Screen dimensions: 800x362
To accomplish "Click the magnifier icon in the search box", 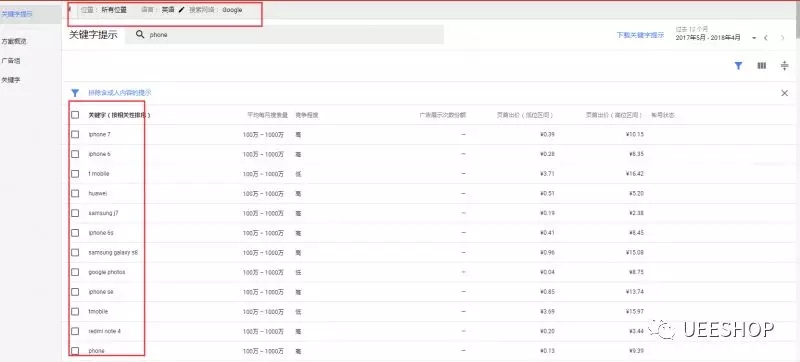I will click(140, 35).
